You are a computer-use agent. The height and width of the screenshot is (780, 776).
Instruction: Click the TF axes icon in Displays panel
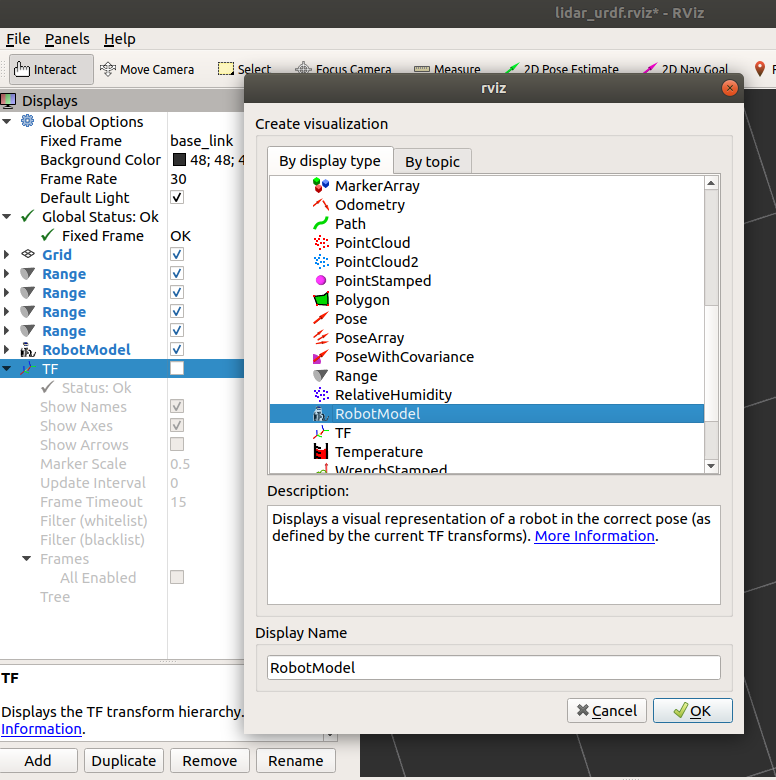pos(28,369)
